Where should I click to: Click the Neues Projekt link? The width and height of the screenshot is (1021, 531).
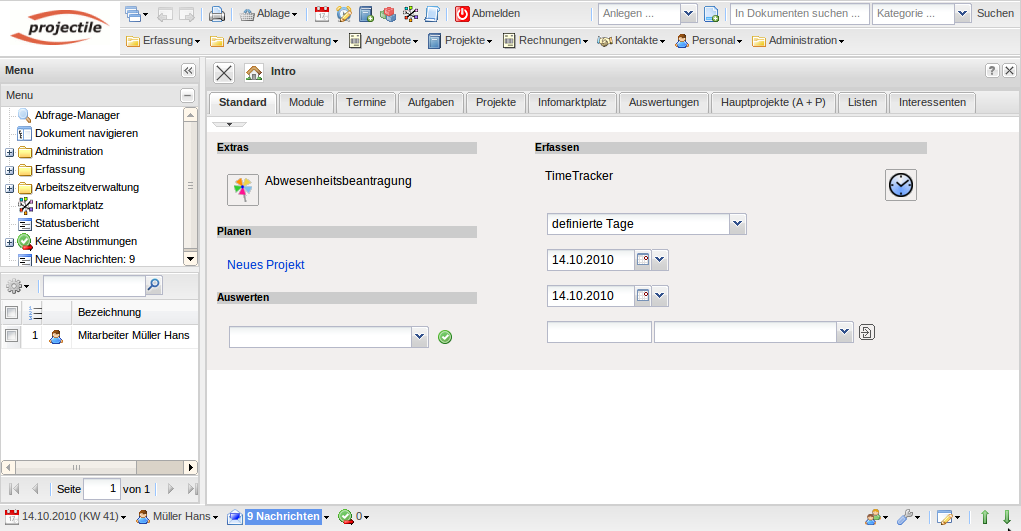[x=266, y=265]
